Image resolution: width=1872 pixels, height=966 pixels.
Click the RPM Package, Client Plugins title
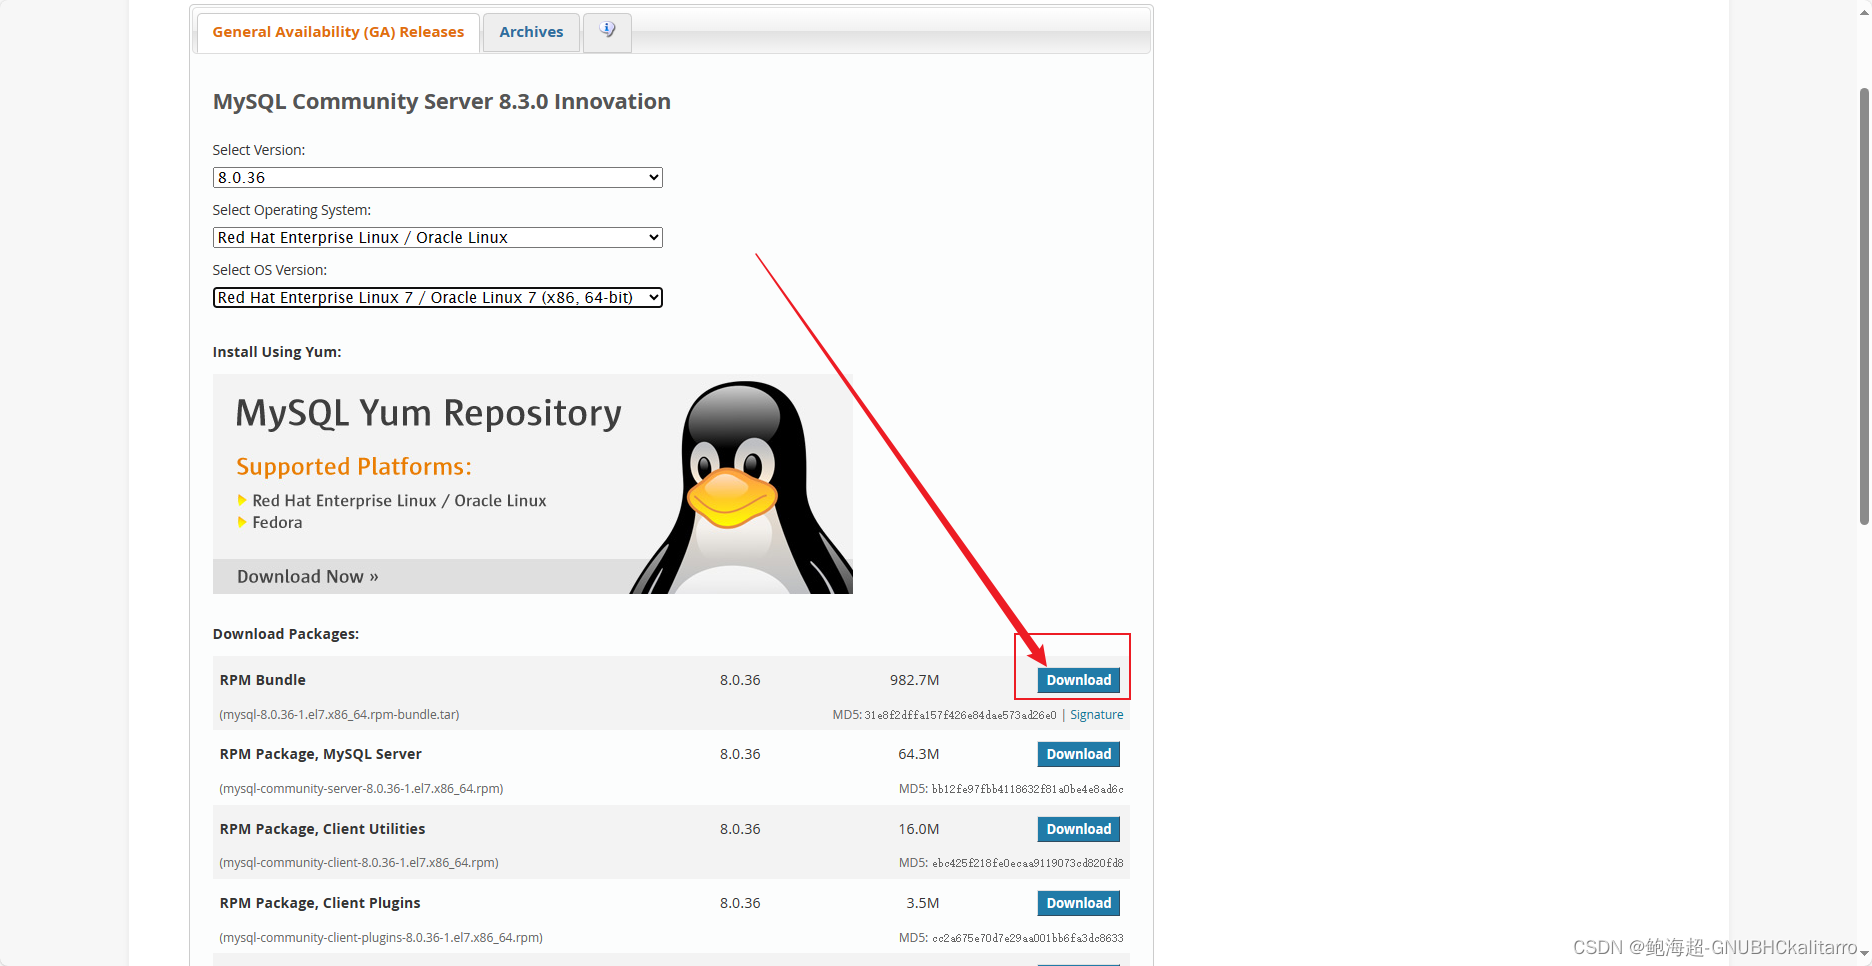320,903
